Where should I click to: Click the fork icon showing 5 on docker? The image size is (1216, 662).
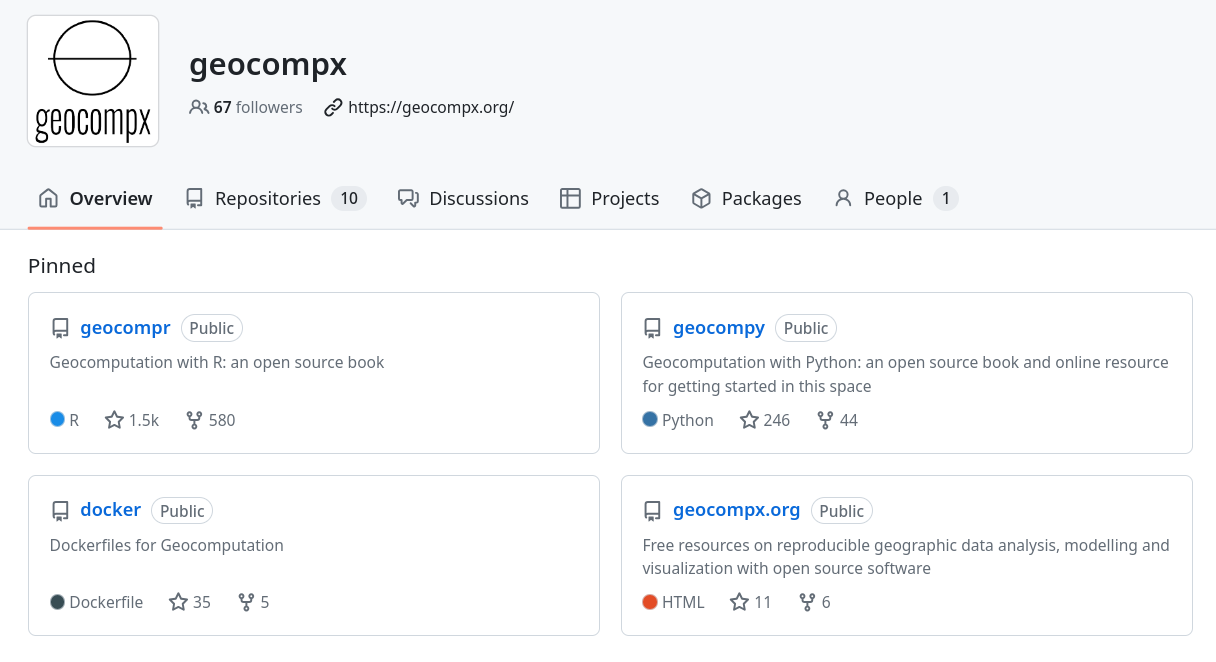[x=246, y=602]
